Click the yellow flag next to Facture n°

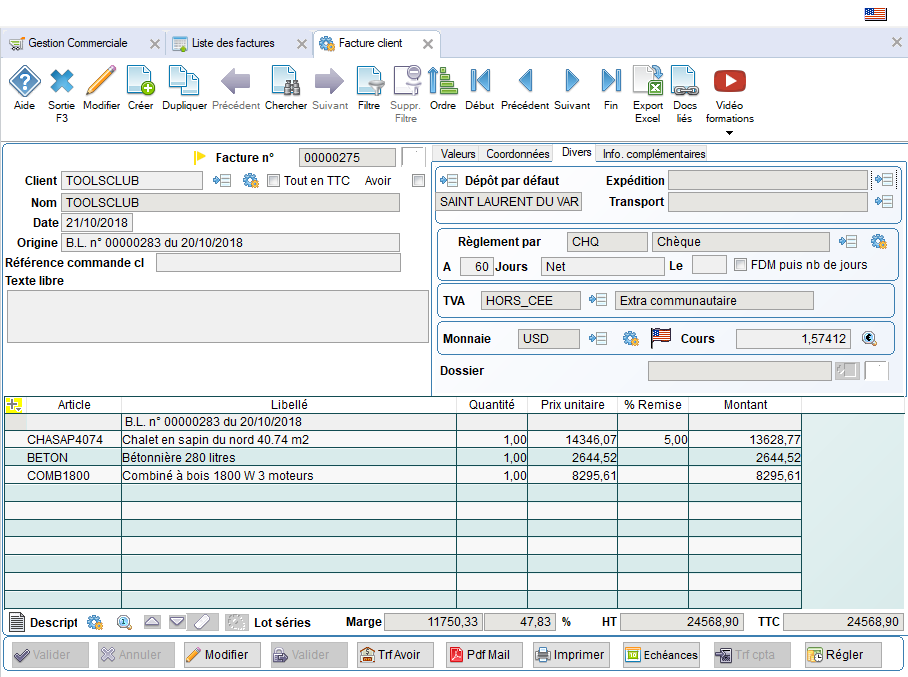coord(199,157)
